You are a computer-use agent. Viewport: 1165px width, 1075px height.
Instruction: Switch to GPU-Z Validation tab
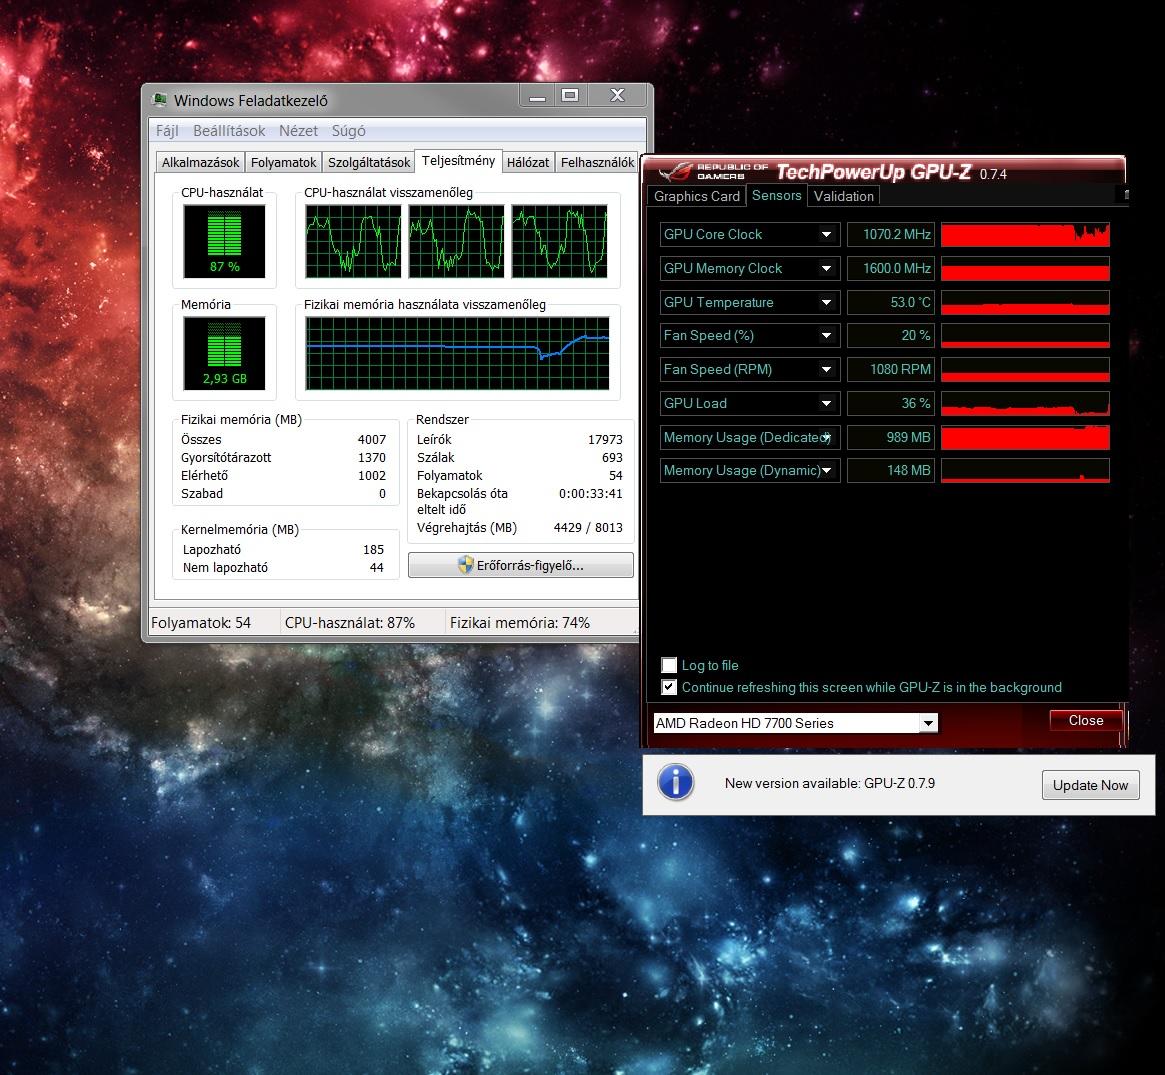point(843,196)
